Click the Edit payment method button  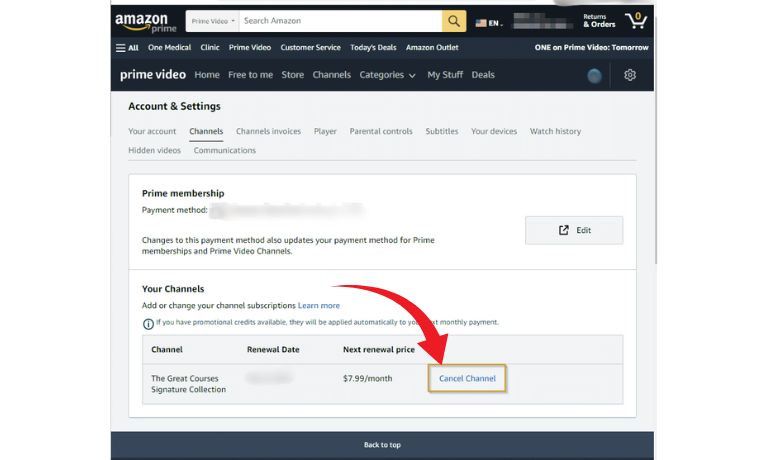(x=574, y=230)
